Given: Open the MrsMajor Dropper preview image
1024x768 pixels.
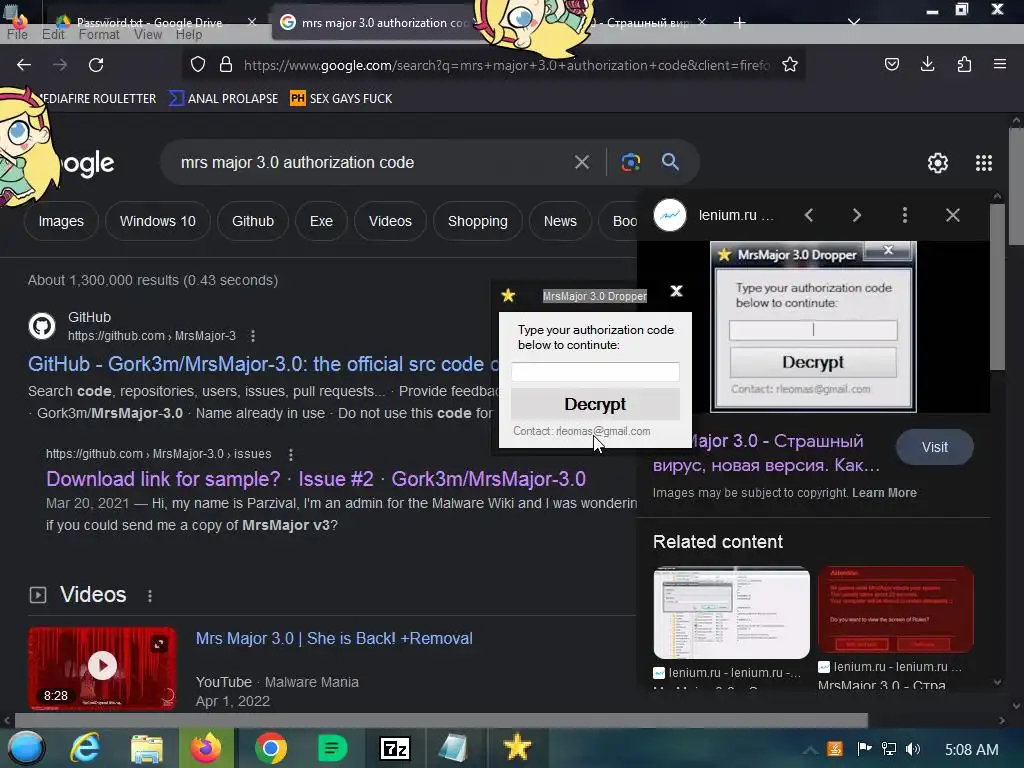Looking at the screenshot, I should 813,327.
